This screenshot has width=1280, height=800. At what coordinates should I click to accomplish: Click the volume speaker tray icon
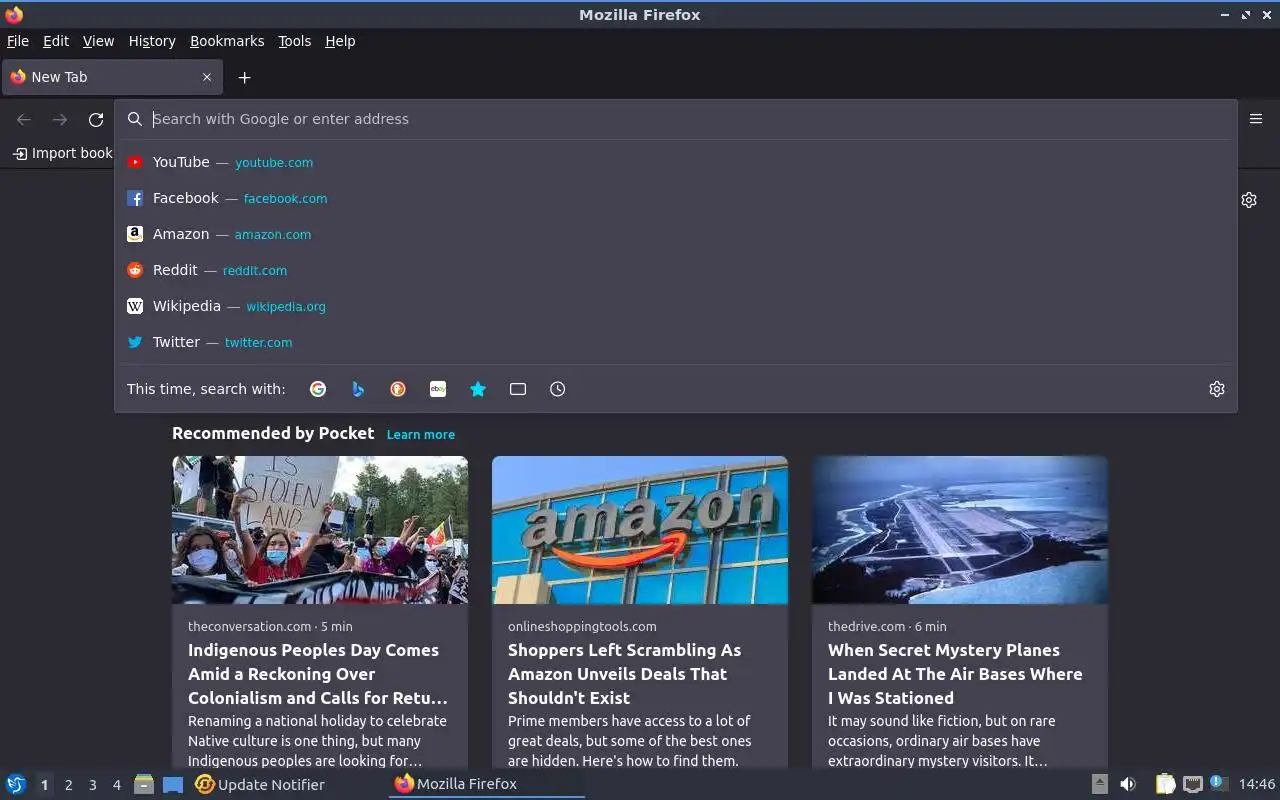(1128, 784)
